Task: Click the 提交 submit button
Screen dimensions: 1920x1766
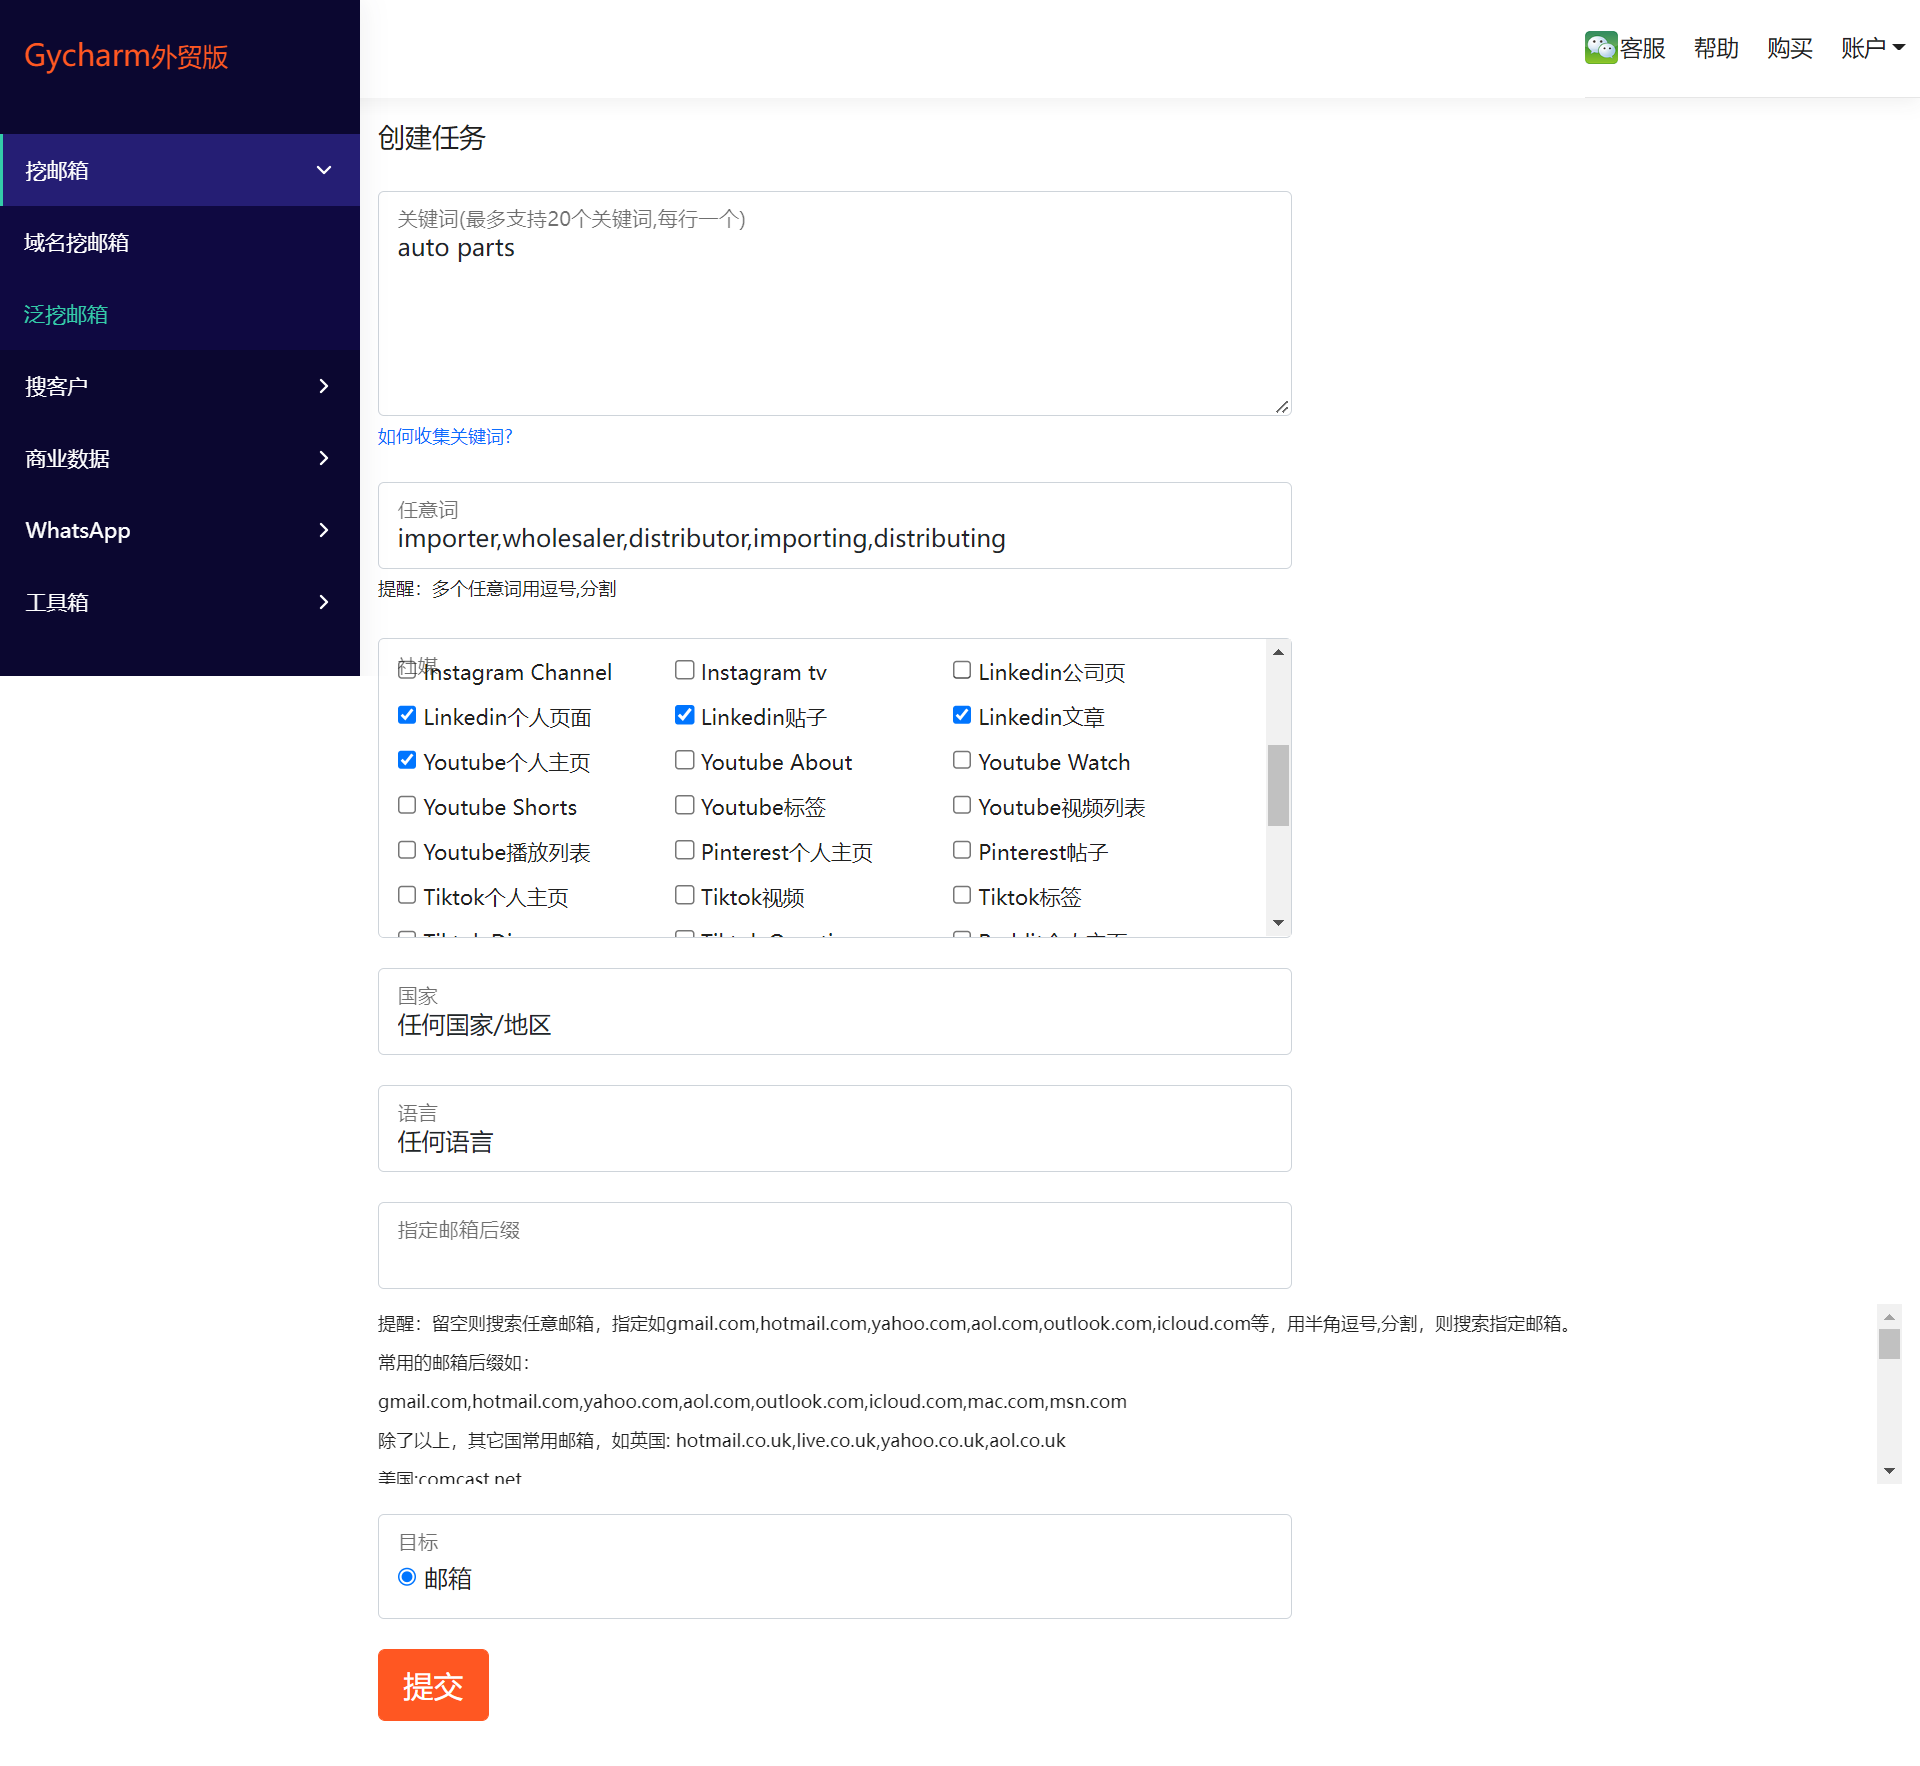Action: point(433,1685)
